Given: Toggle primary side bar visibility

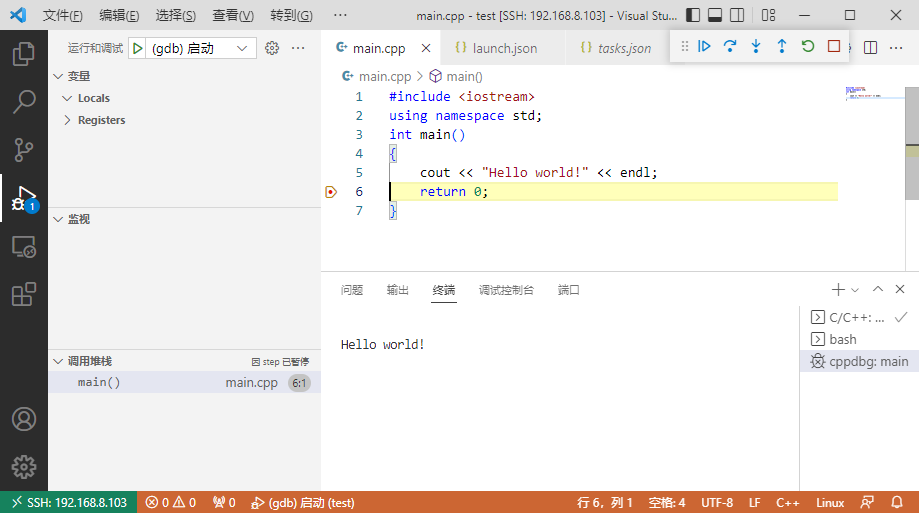Looking at the screenshot, I should (x=693, y=15).
